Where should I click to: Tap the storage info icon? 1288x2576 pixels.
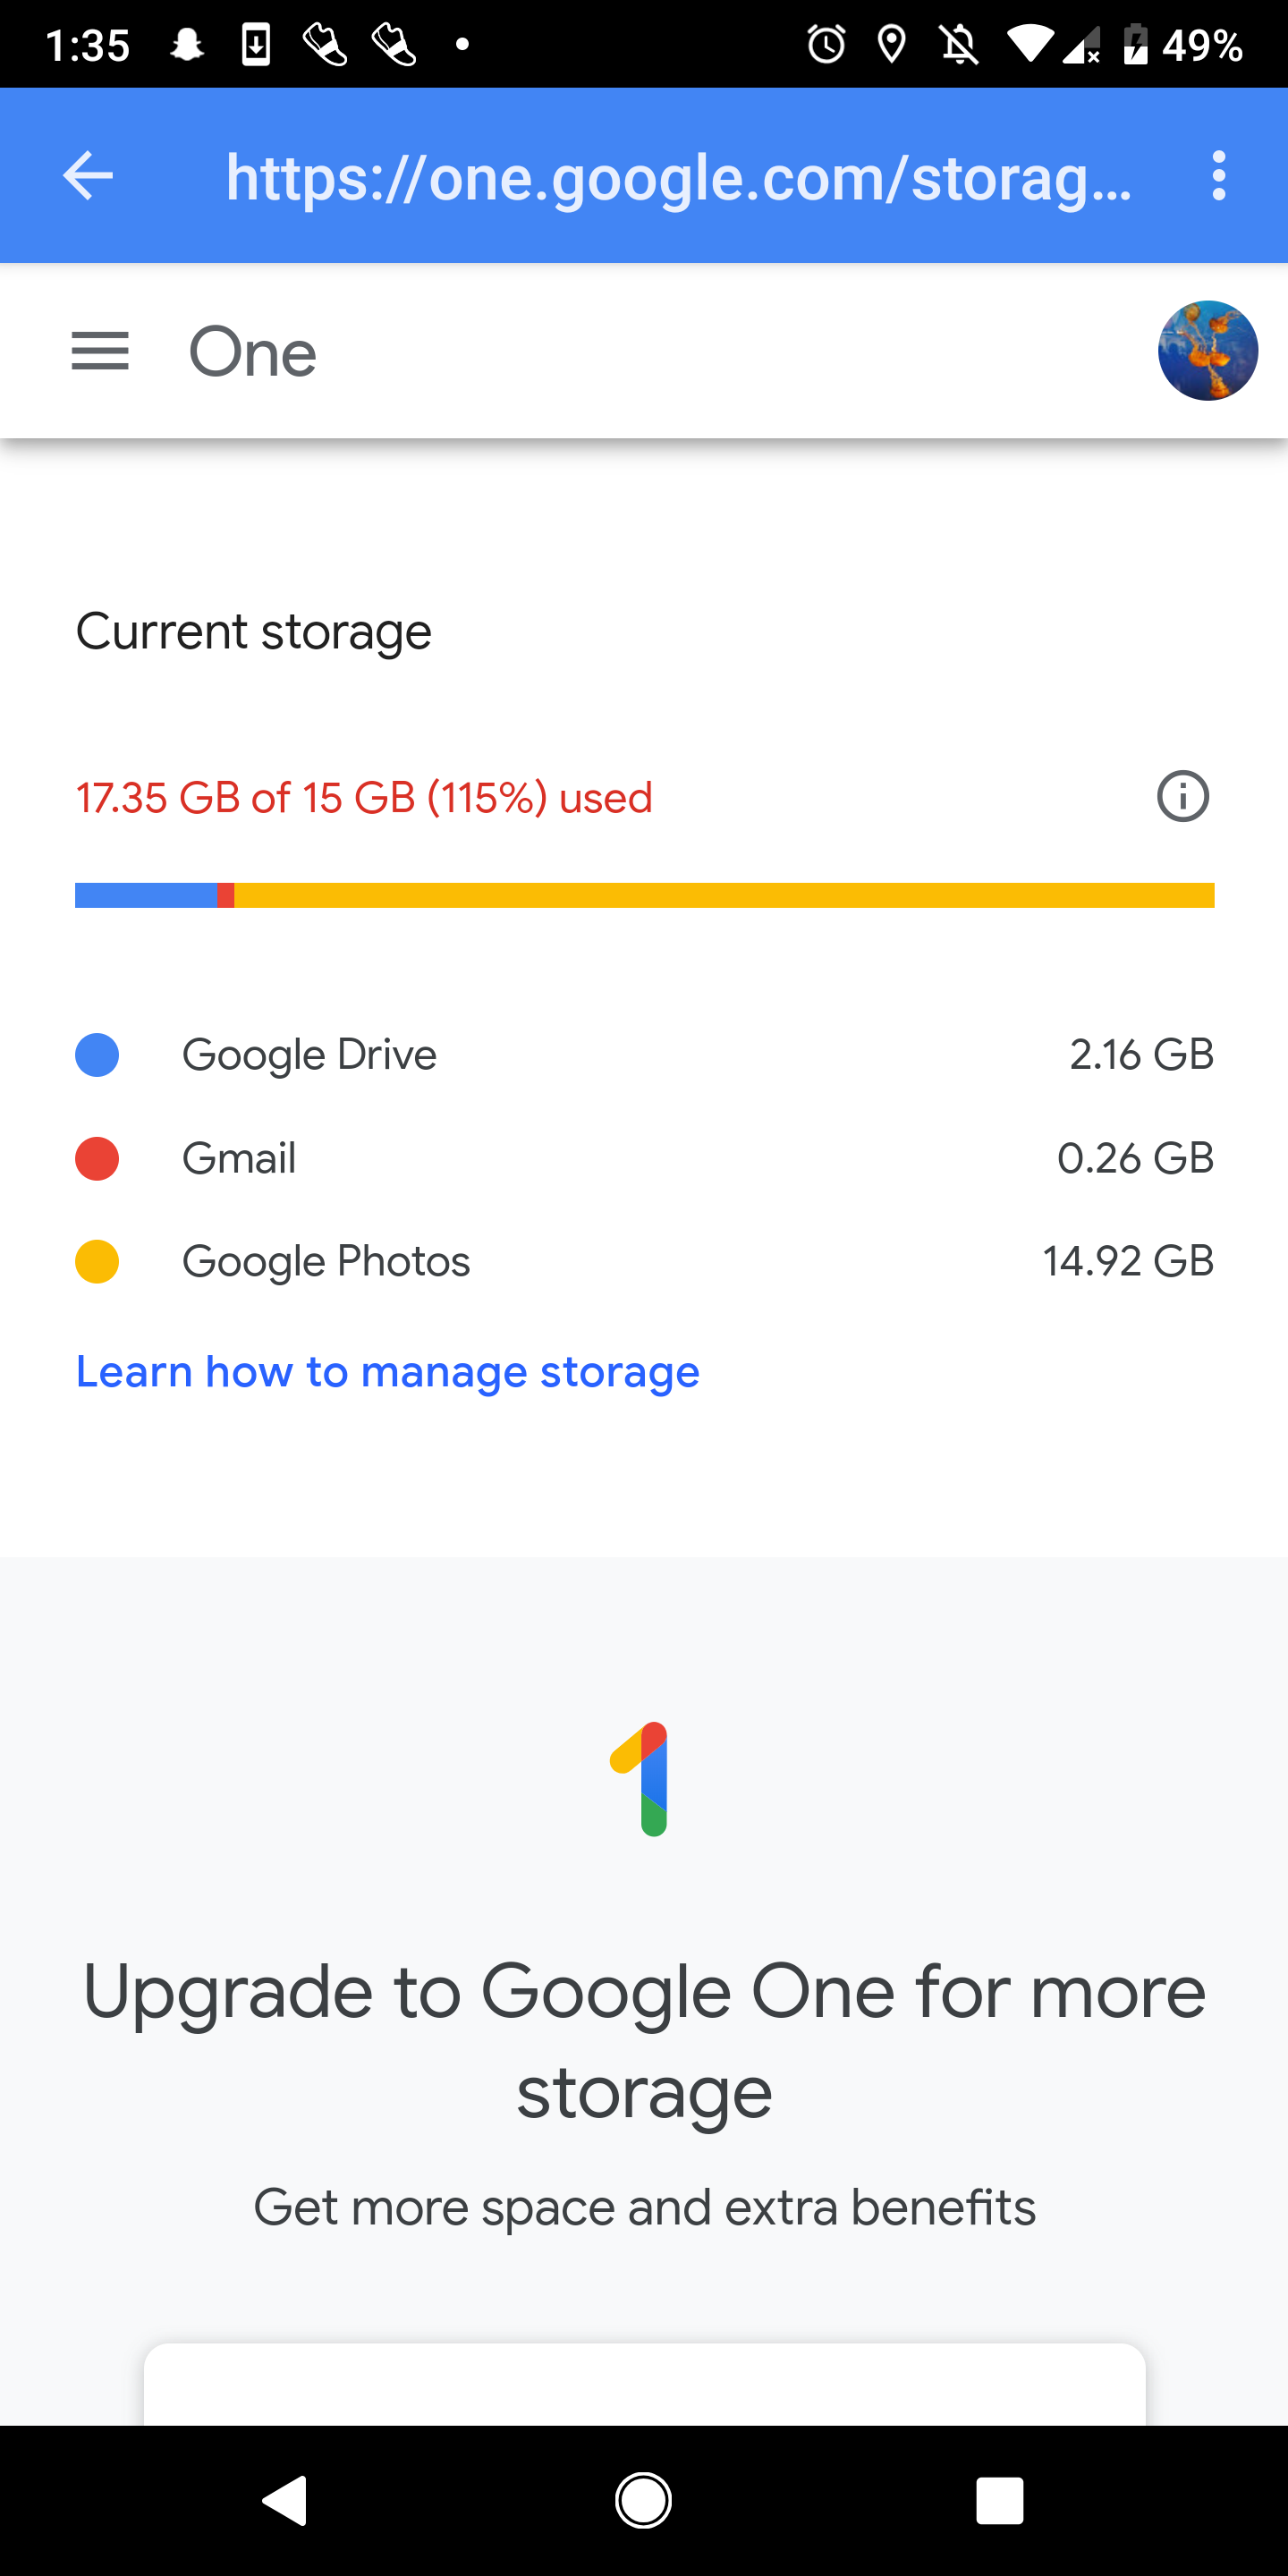pyautogui.click(x=1183, y=797)
